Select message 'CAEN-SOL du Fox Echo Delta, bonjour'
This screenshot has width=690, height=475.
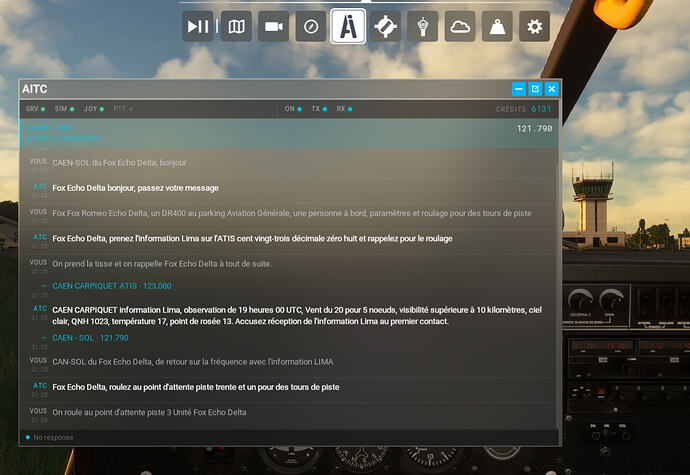point(119,163)
